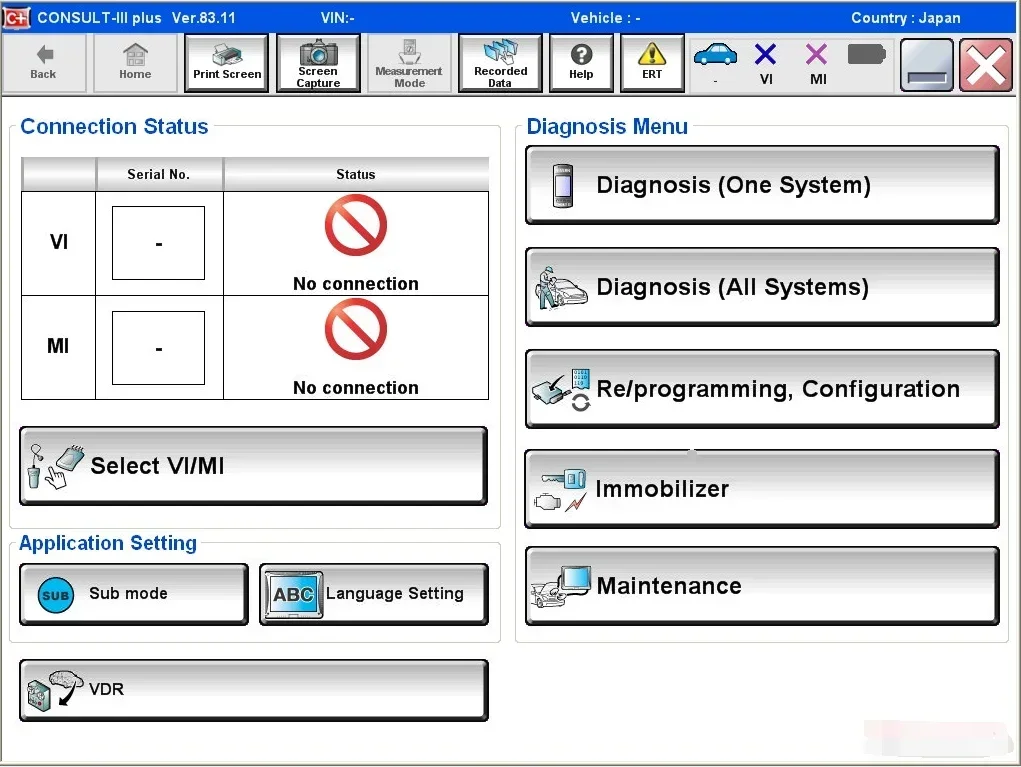The image size is (1021, 767).
Task: Open Recorded Data in toolbar
Action: 500,63
